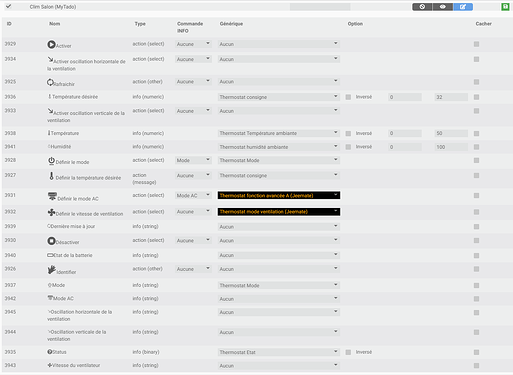Click the ban icon button in header

[422, 7]
